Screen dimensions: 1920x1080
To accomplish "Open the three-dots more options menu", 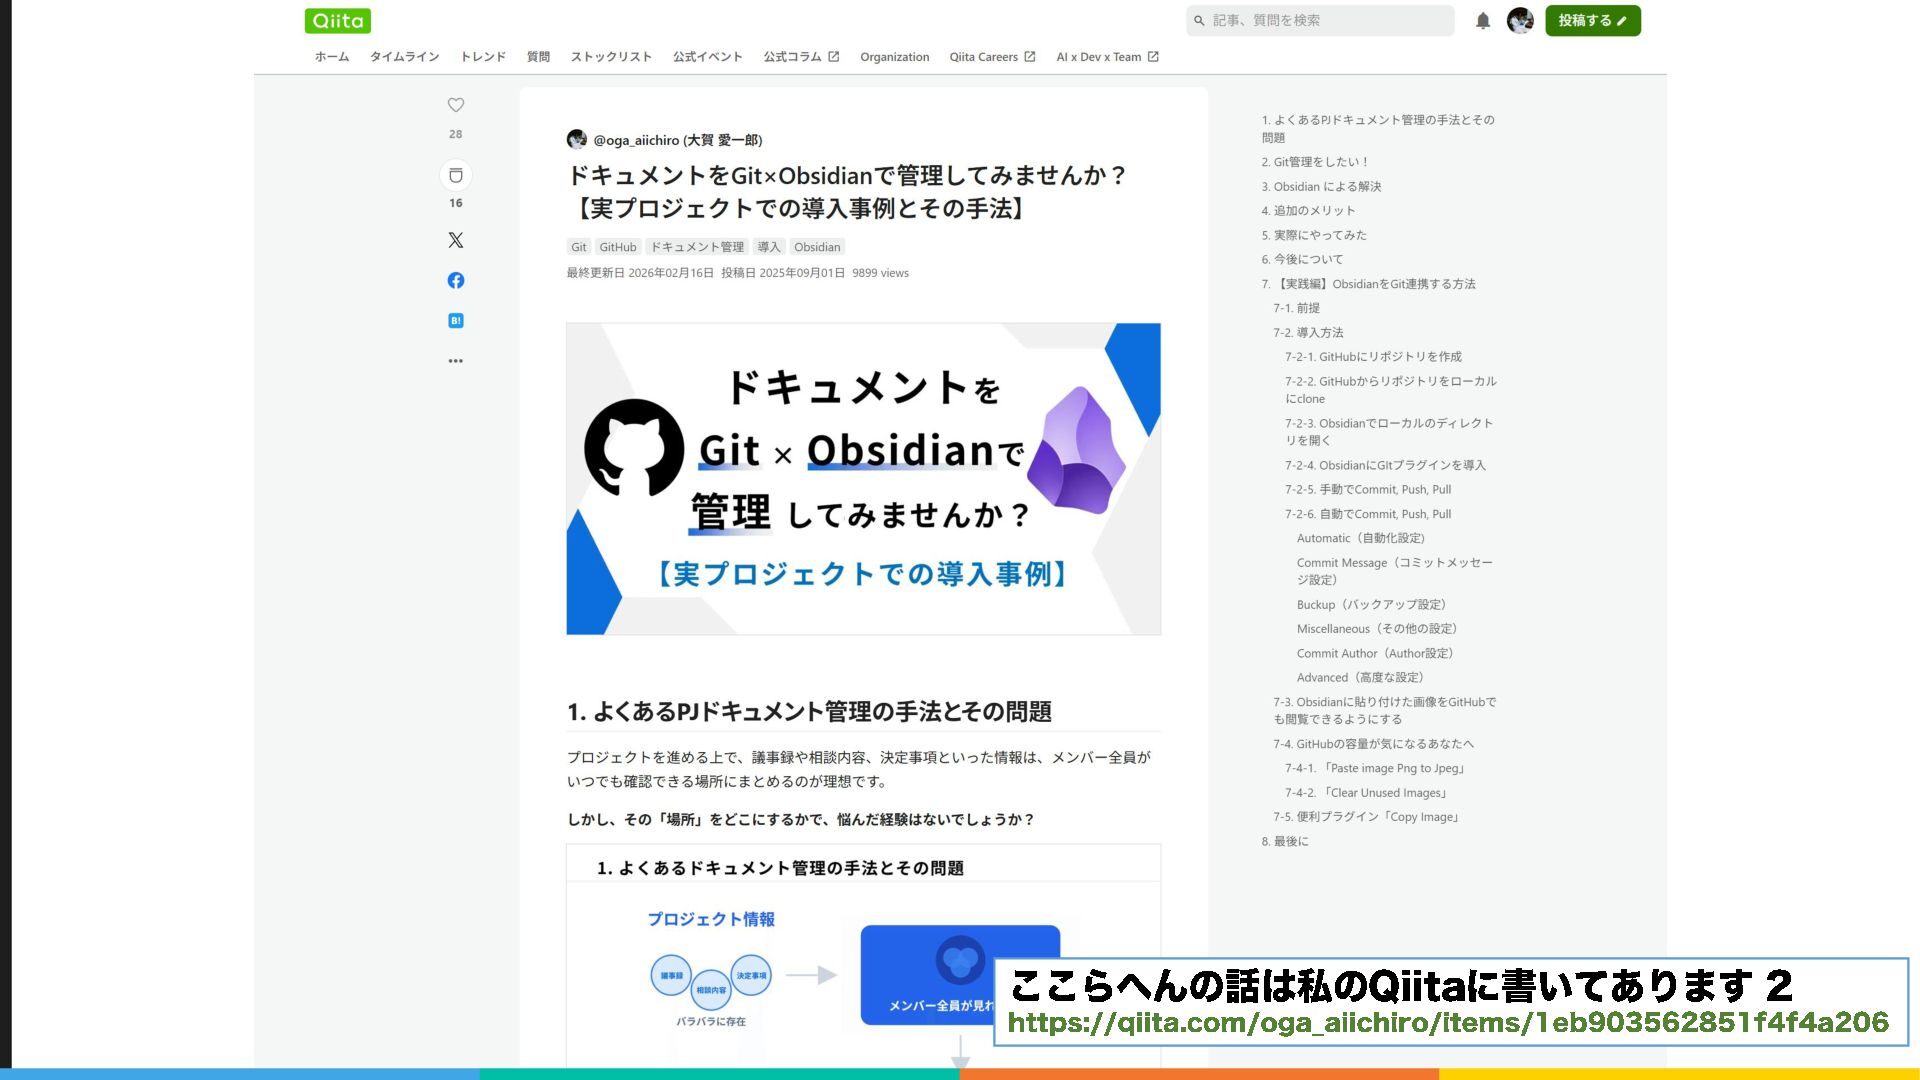I will pos(456,361).
